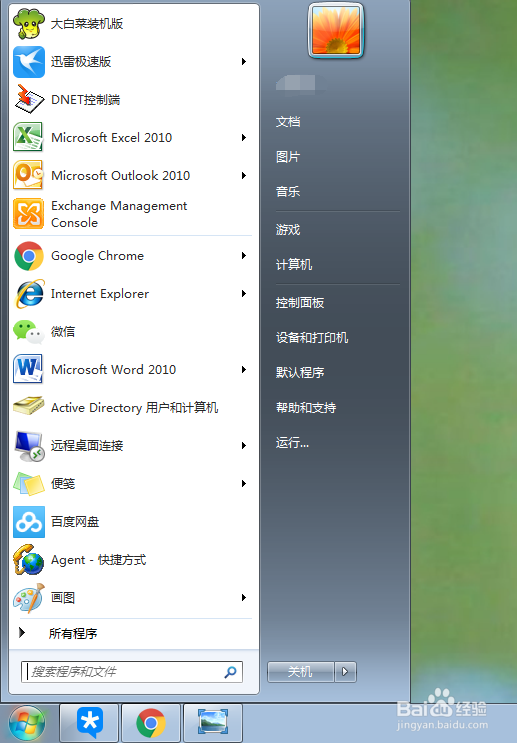Screen dimensions: 517x743
Task: Click the 关机 shutdown button
Action: coord(300,671)
